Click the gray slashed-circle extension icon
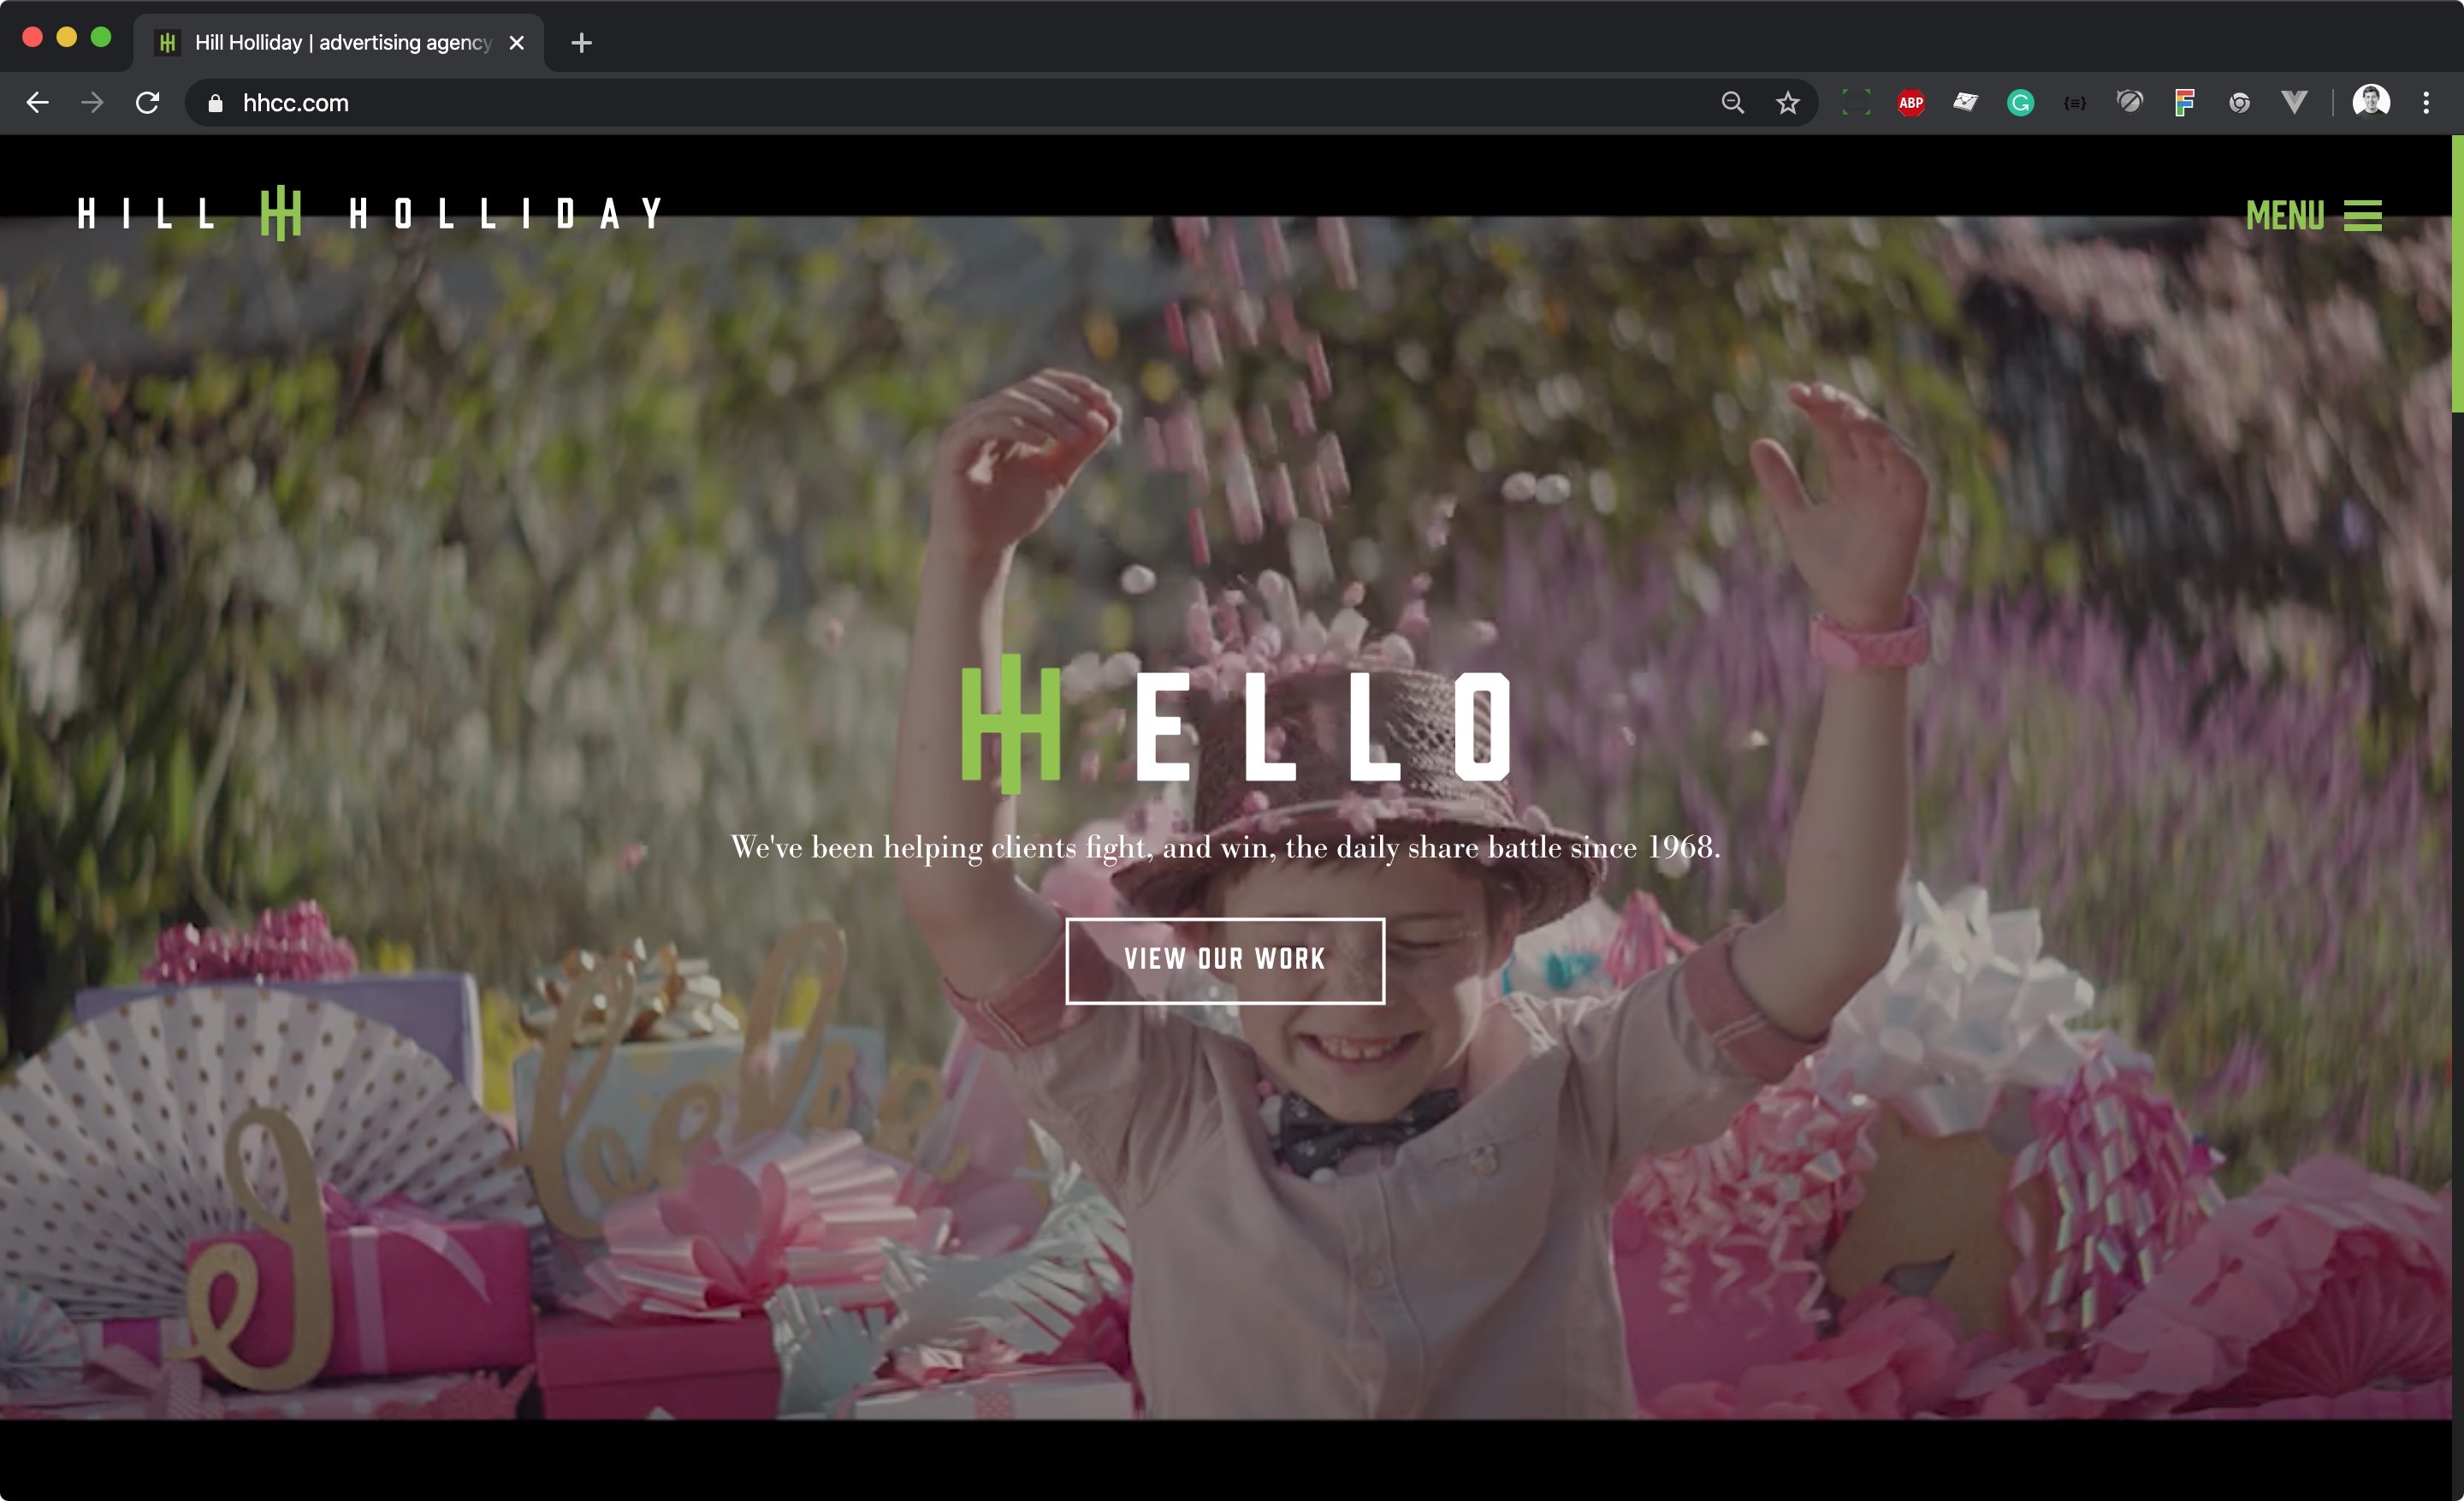 2130,102
